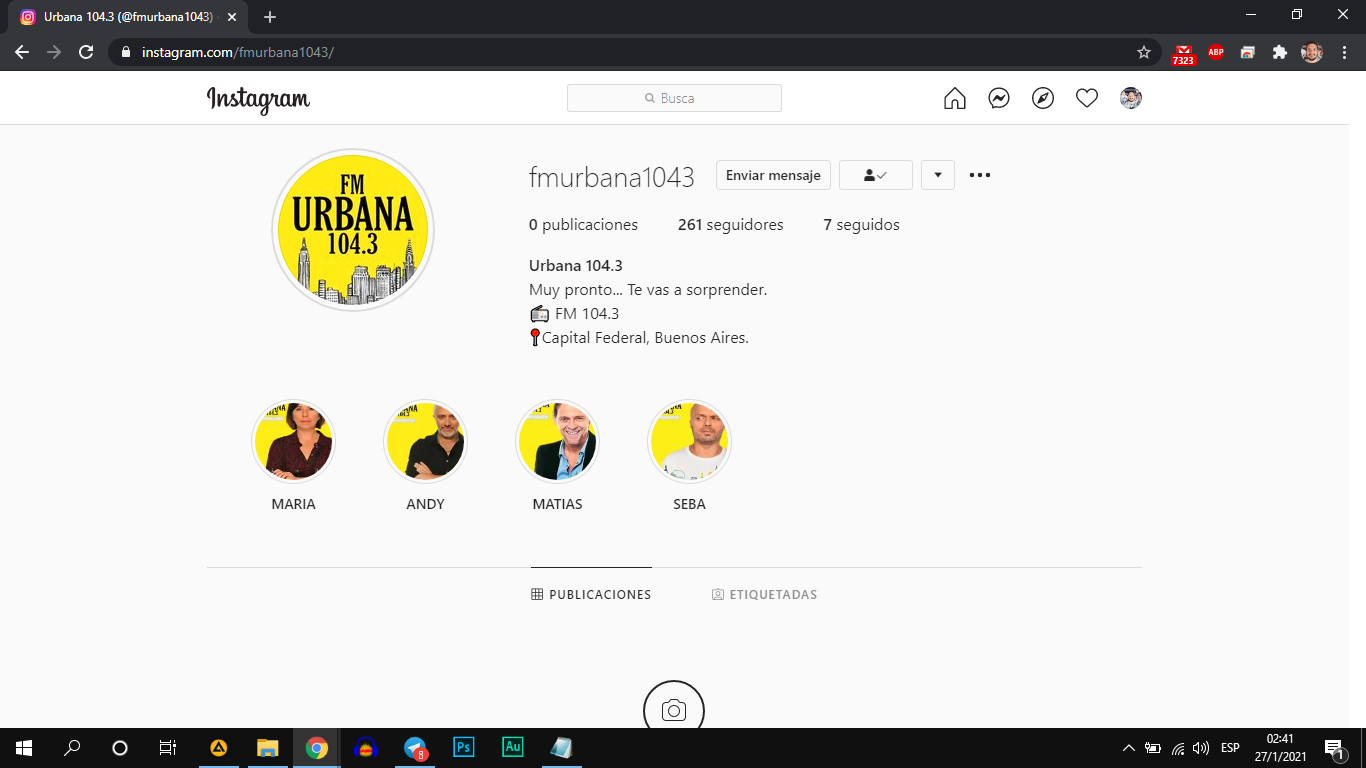This screenshot has height=768, width=1366.
Task: Click the bio line 'Muy pronto... Te vas a sorprender.'
Action: click(x=648, y=290)
